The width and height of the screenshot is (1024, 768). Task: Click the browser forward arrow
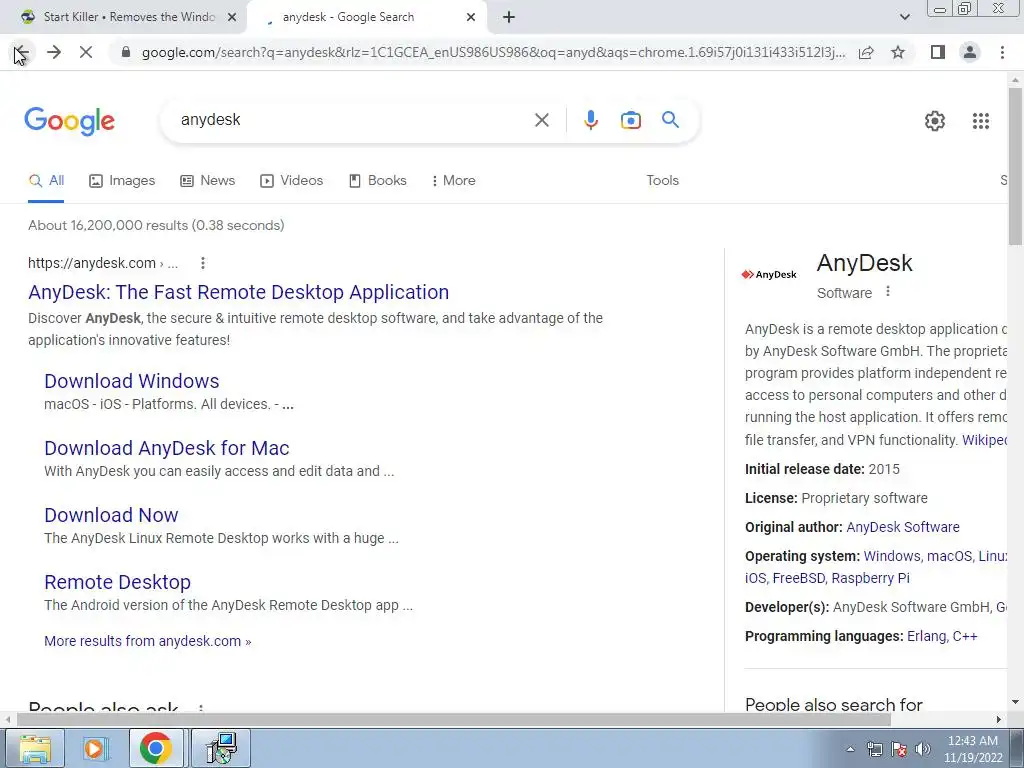pos(54,52)
